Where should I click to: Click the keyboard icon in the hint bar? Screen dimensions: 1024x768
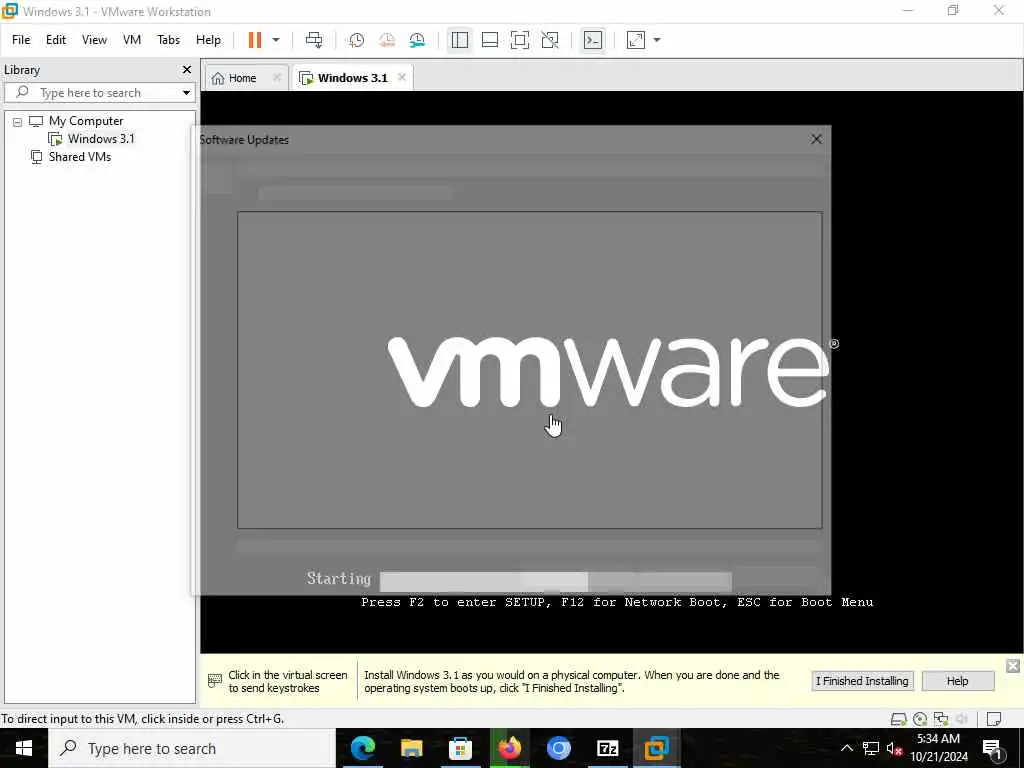[x=214, y=681]
